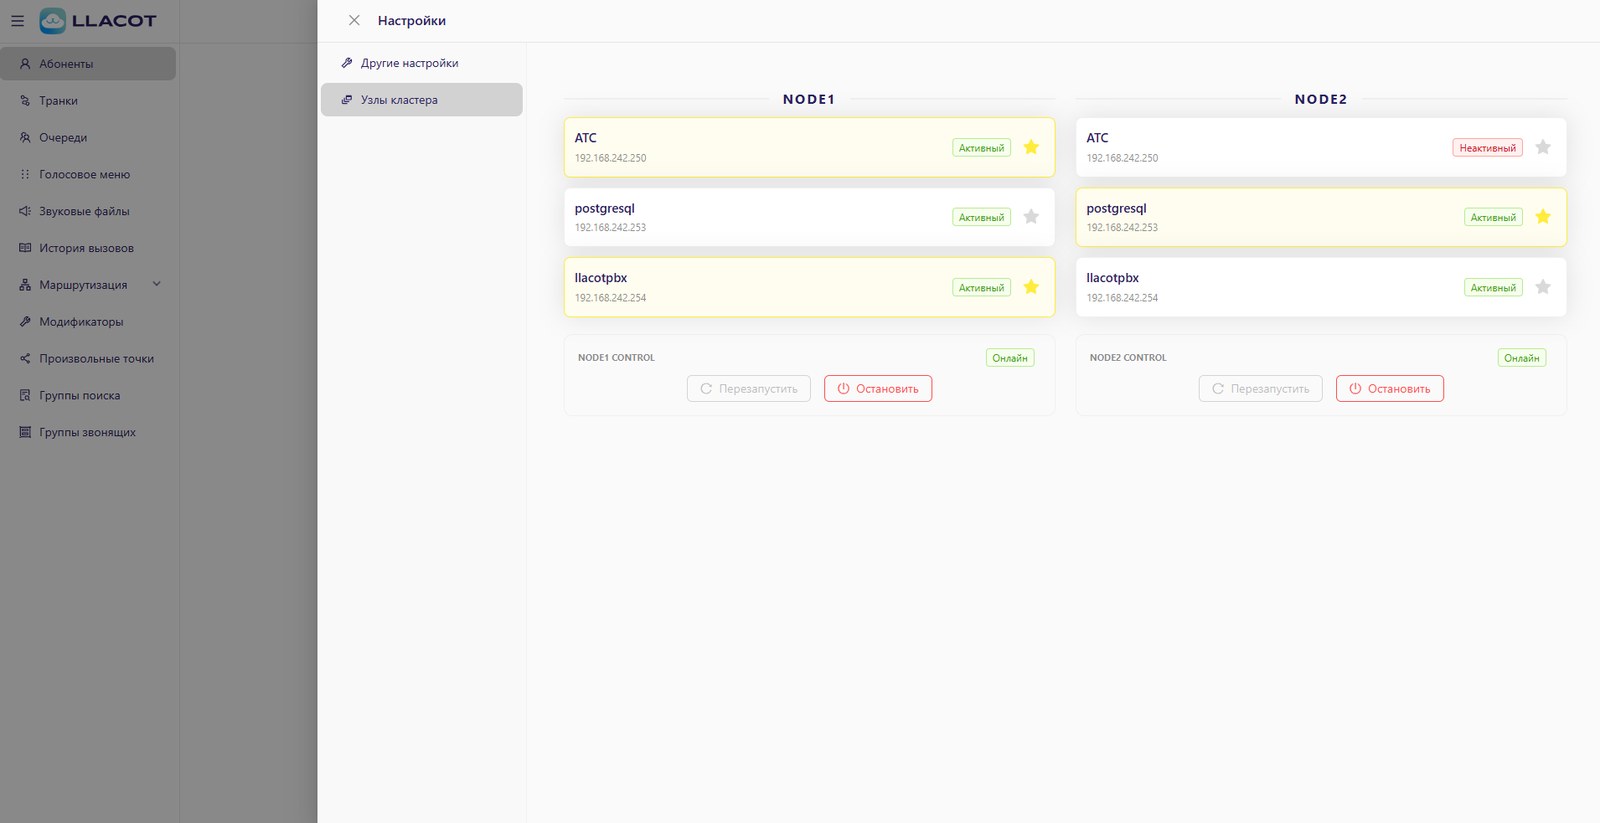
Task: Toggle the star on NODE2 postgresql card
Action: click(x=1543, y=217)
